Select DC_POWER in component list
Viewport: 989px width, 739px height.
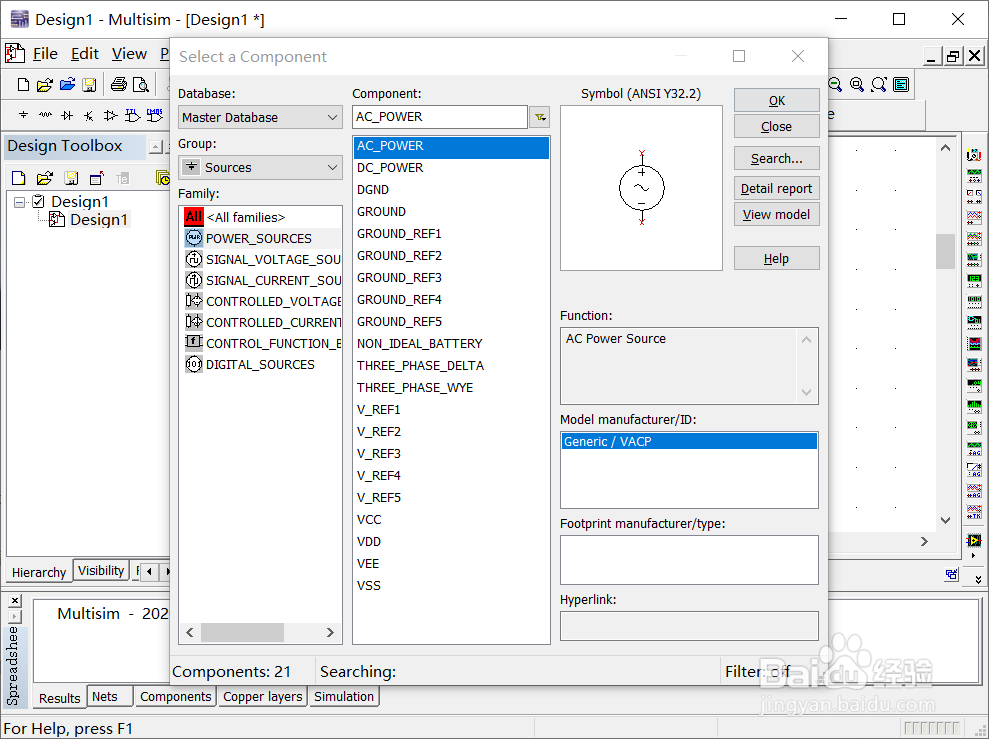tap(451, 168)
